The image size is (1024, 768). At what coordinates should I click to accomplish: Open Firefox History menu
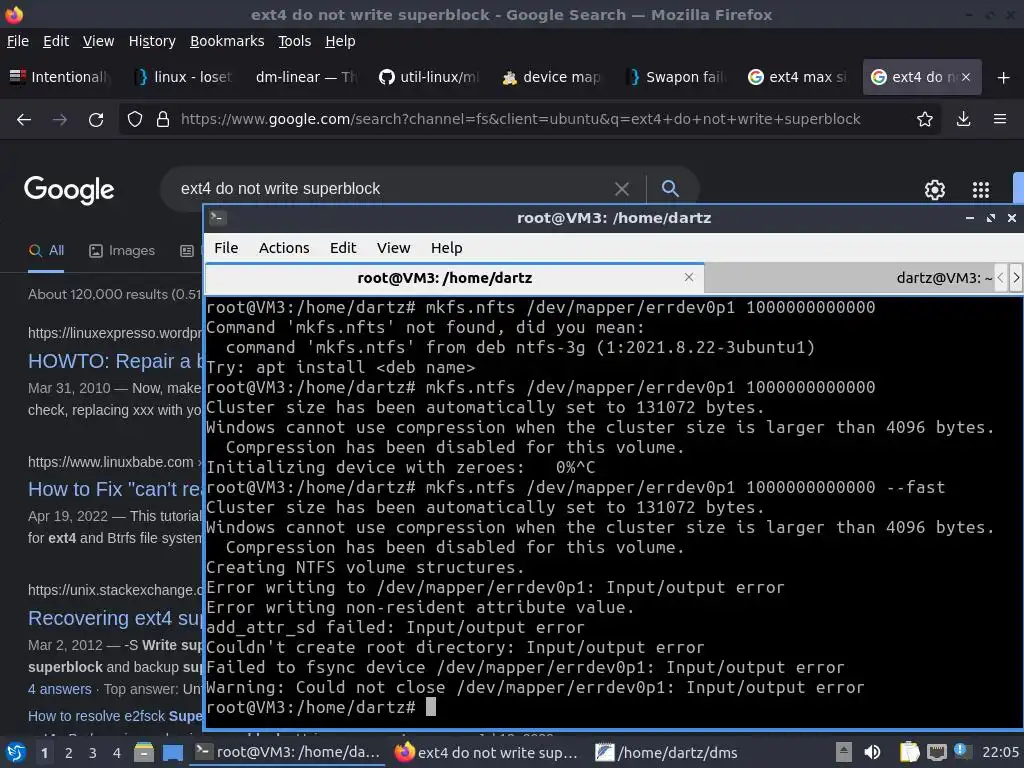pyautogui.click(x=152, y=41)
